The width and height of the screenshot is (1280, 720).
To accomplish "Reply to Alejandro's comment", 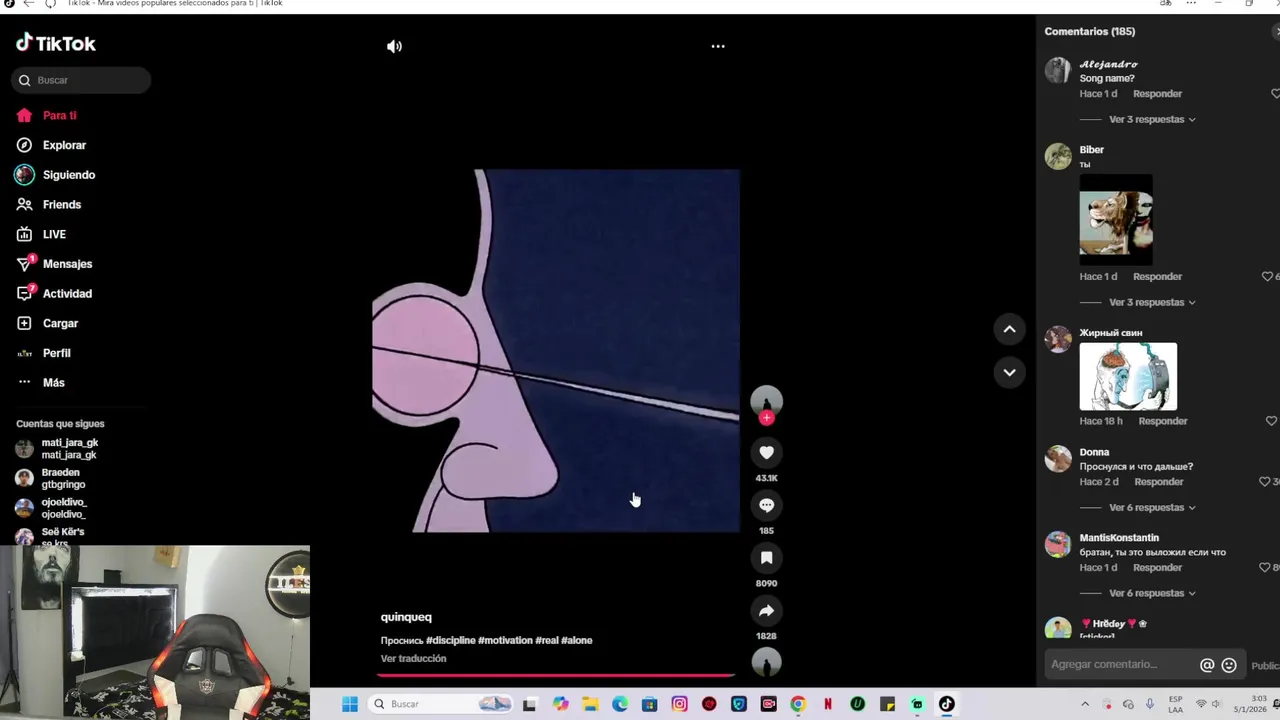I will (x=1157, y=94).
